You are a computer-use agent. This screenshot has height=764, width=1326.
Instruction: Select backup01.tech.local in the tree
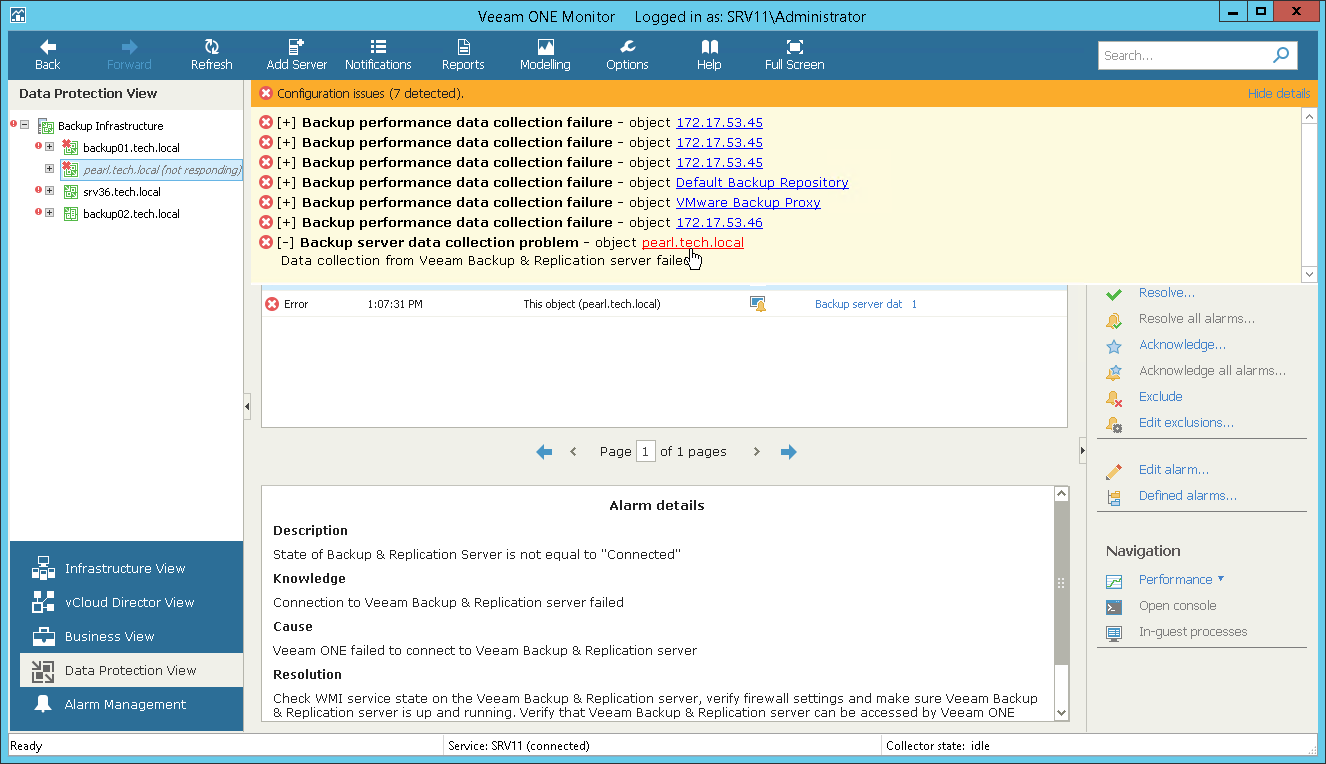(x=131, y=148)
